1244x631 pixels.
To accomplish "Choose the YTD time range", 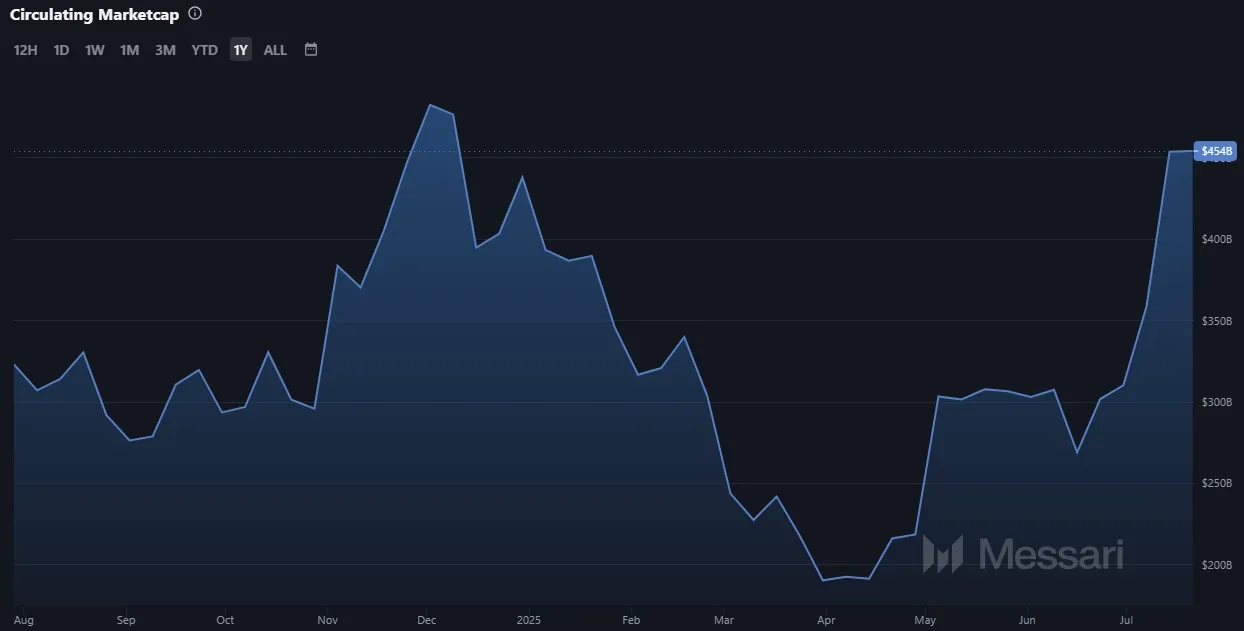I will click(204, 50).
